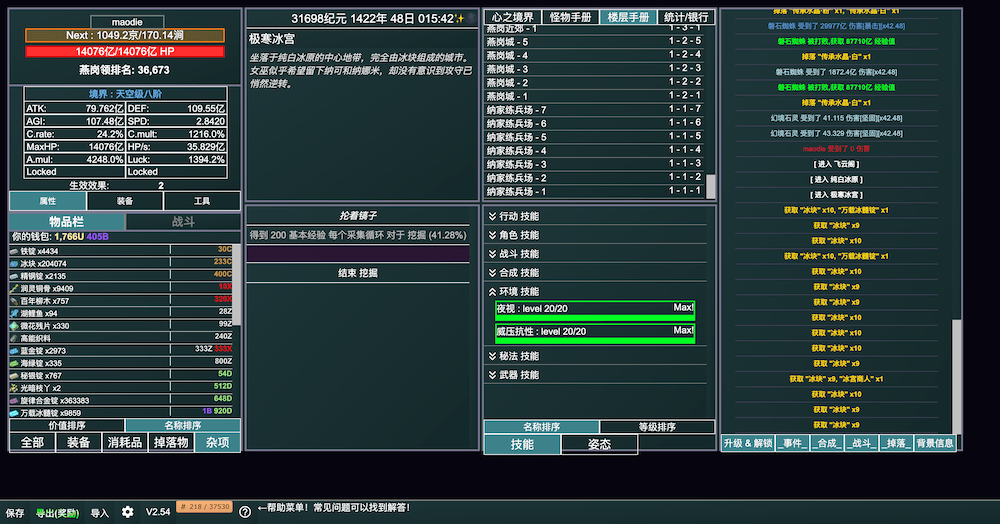Click the 湖鲤鱼 fish item icon
The width and height of the screenshot is (1000, 524).
(15, 313)
